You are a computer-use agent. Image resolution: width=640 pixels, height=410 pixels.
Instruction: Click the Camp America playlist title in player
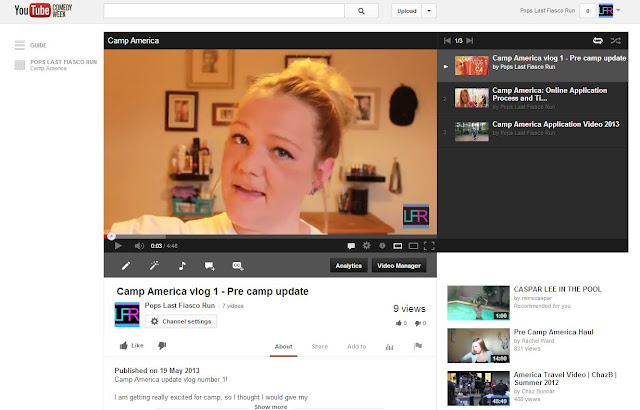(x=133, y=40)
